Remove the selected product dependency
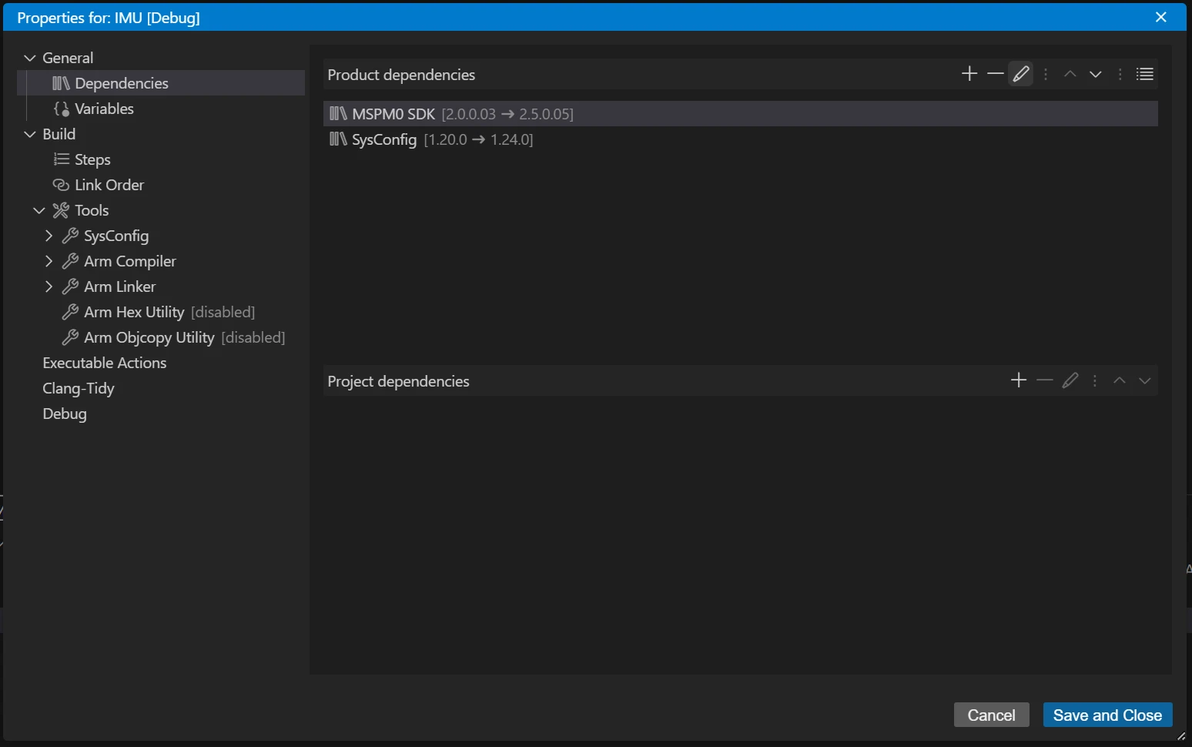Screen dimensions: 1192x747 click(x=995, y=74)
